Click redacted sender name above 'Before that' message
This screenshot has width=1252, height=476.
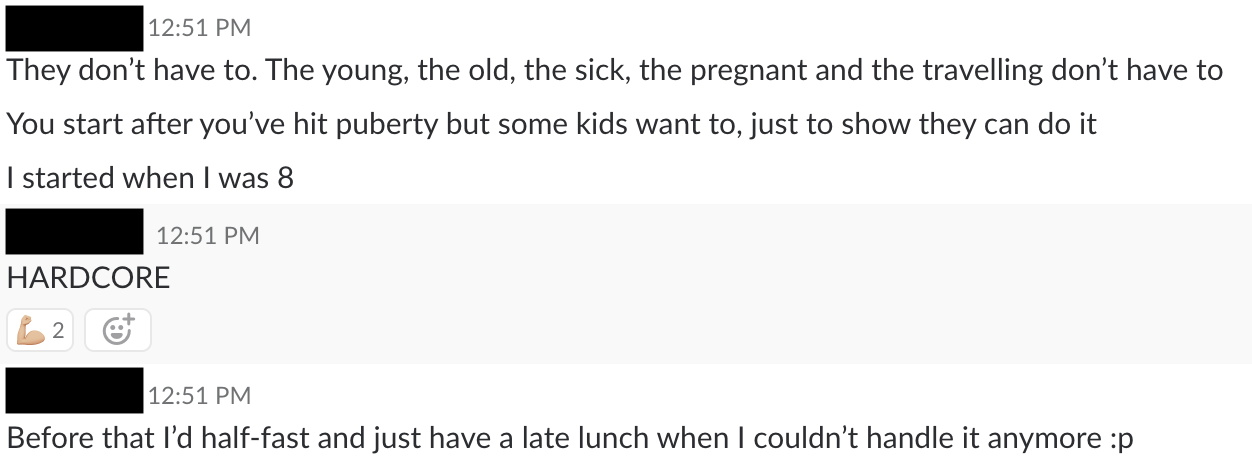(x=74, y=391)
